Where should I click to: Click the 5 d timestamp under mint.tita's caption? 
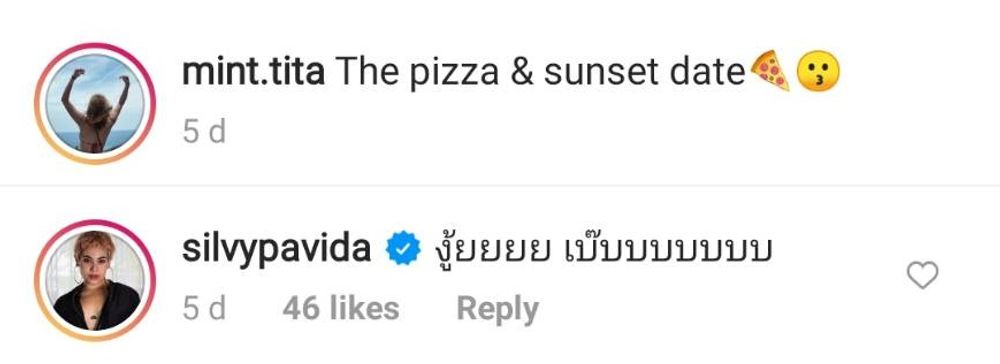click(204, 132)
